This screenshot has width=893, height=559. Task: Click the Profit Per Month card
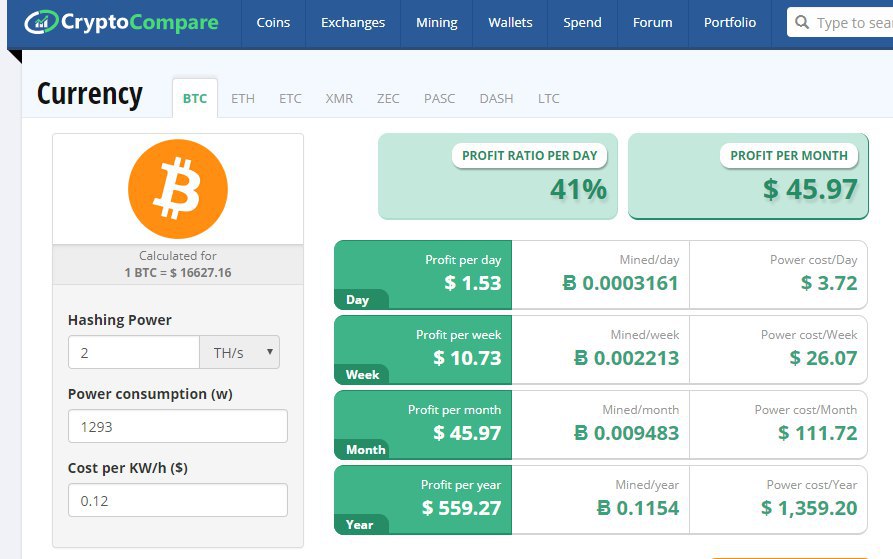point(748,176)
